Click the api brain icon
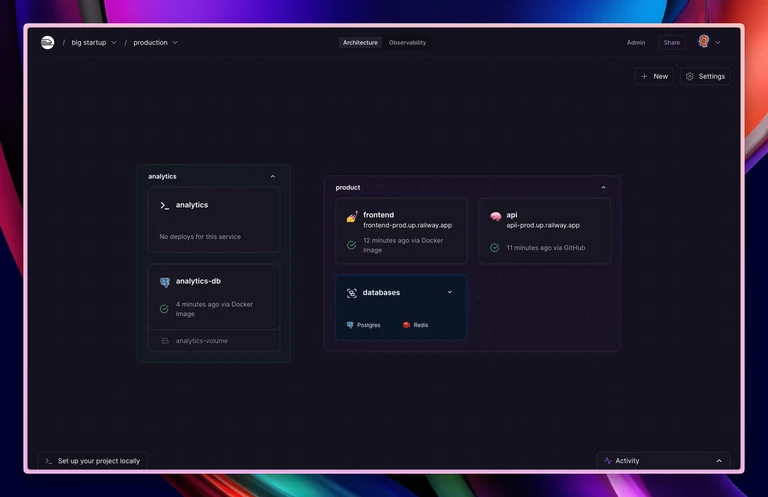 tap(495, 216)
